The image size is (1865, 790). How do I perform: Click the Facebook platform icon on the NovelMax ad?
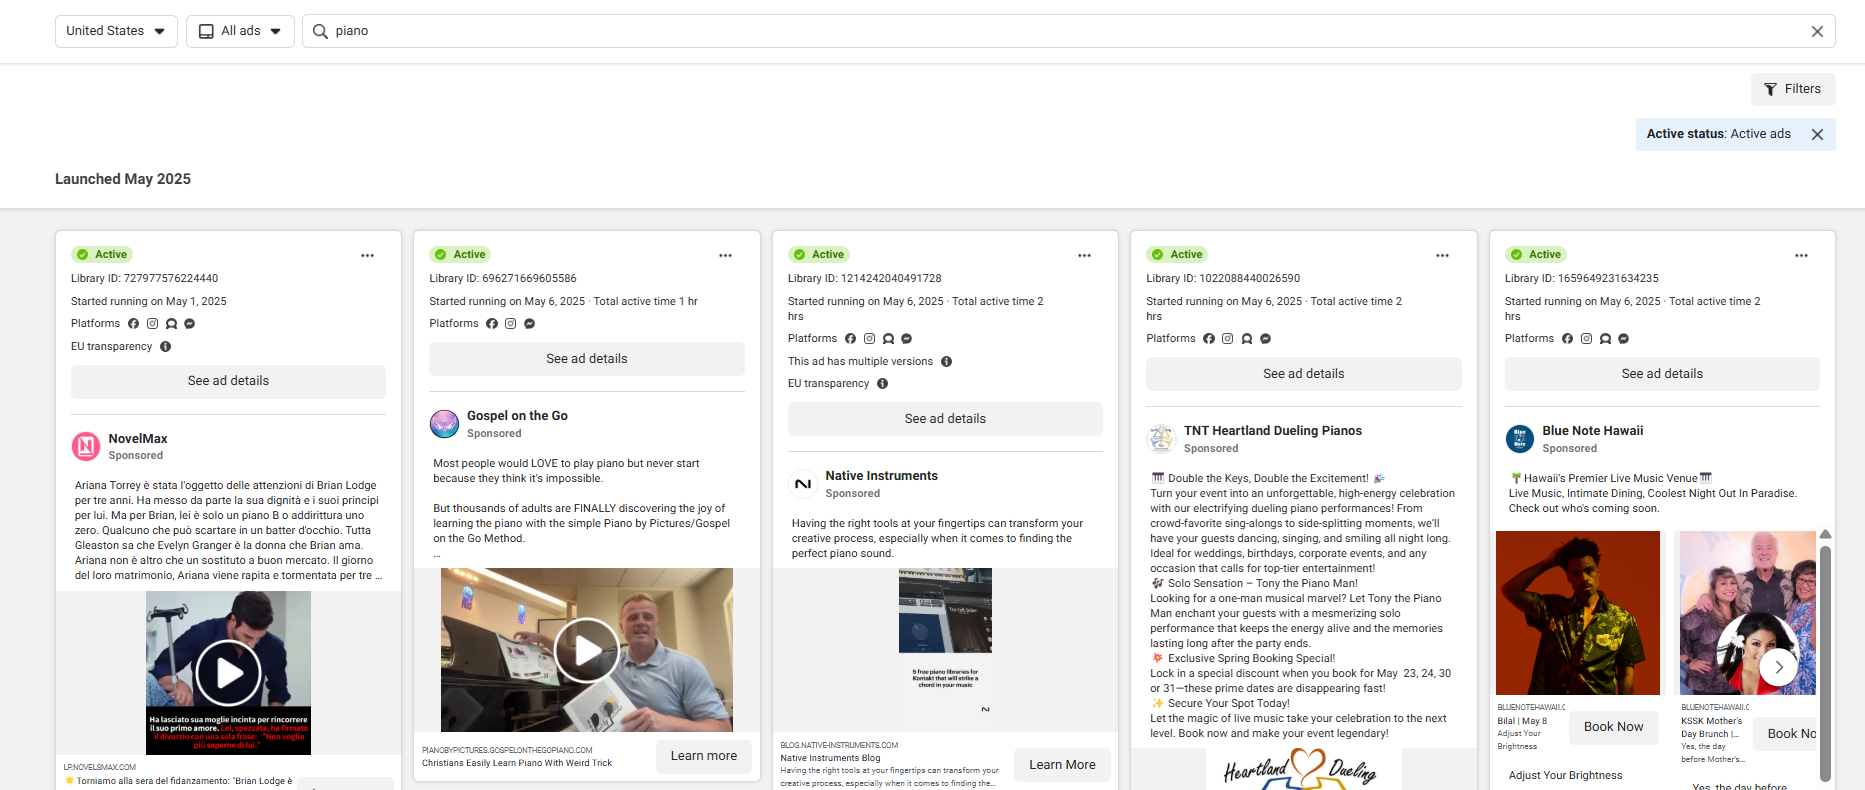click(133, 324)
